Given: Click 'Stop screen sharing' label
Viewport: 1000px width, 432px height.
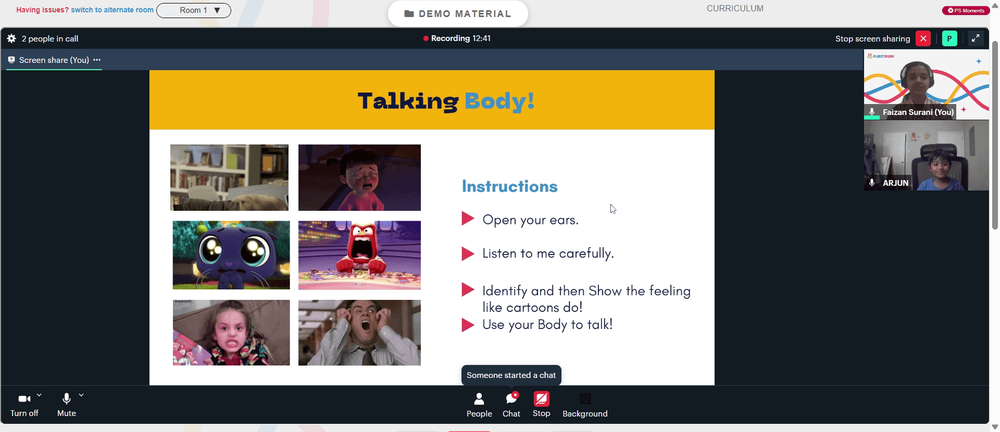Looking at the screenshot, I should [872, 39].
